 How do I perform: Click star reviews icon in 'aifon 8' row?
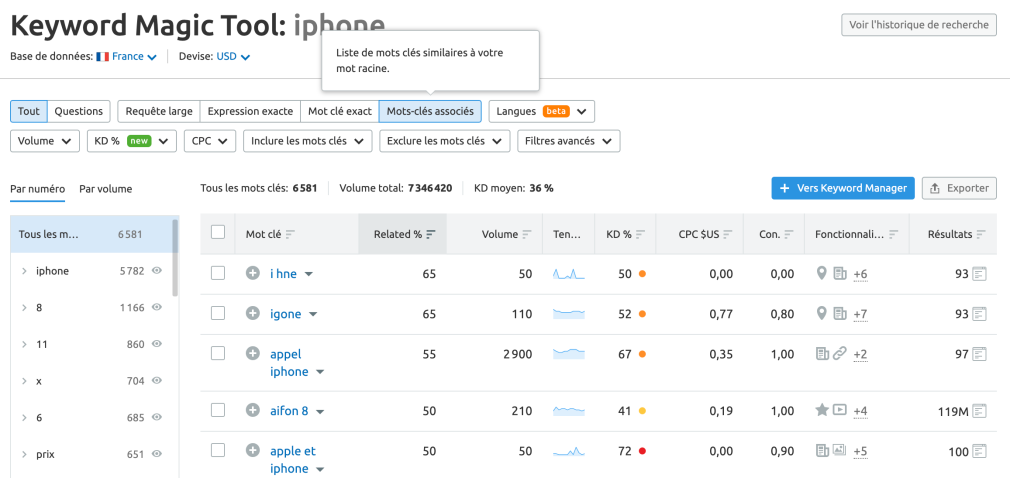[x=822, y=410]
